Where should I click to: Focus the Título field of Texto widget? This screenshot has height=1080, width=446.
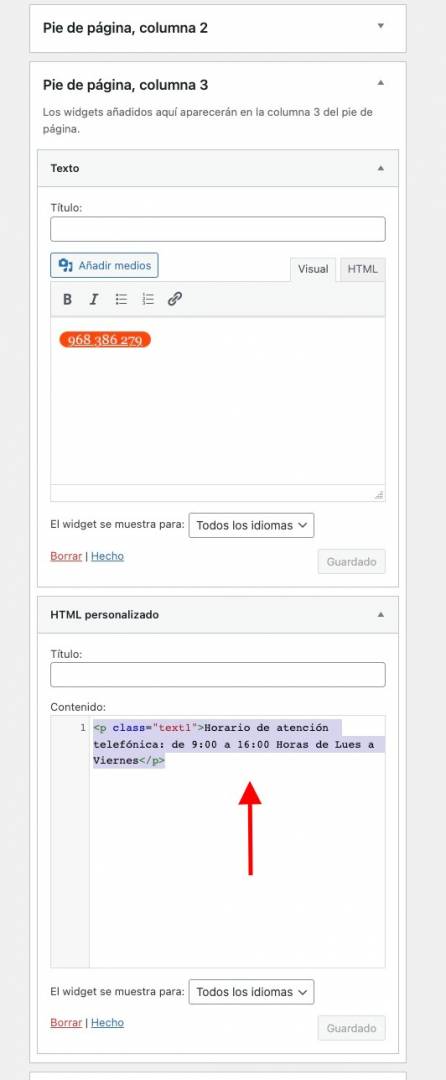click(x=217, y=229)
